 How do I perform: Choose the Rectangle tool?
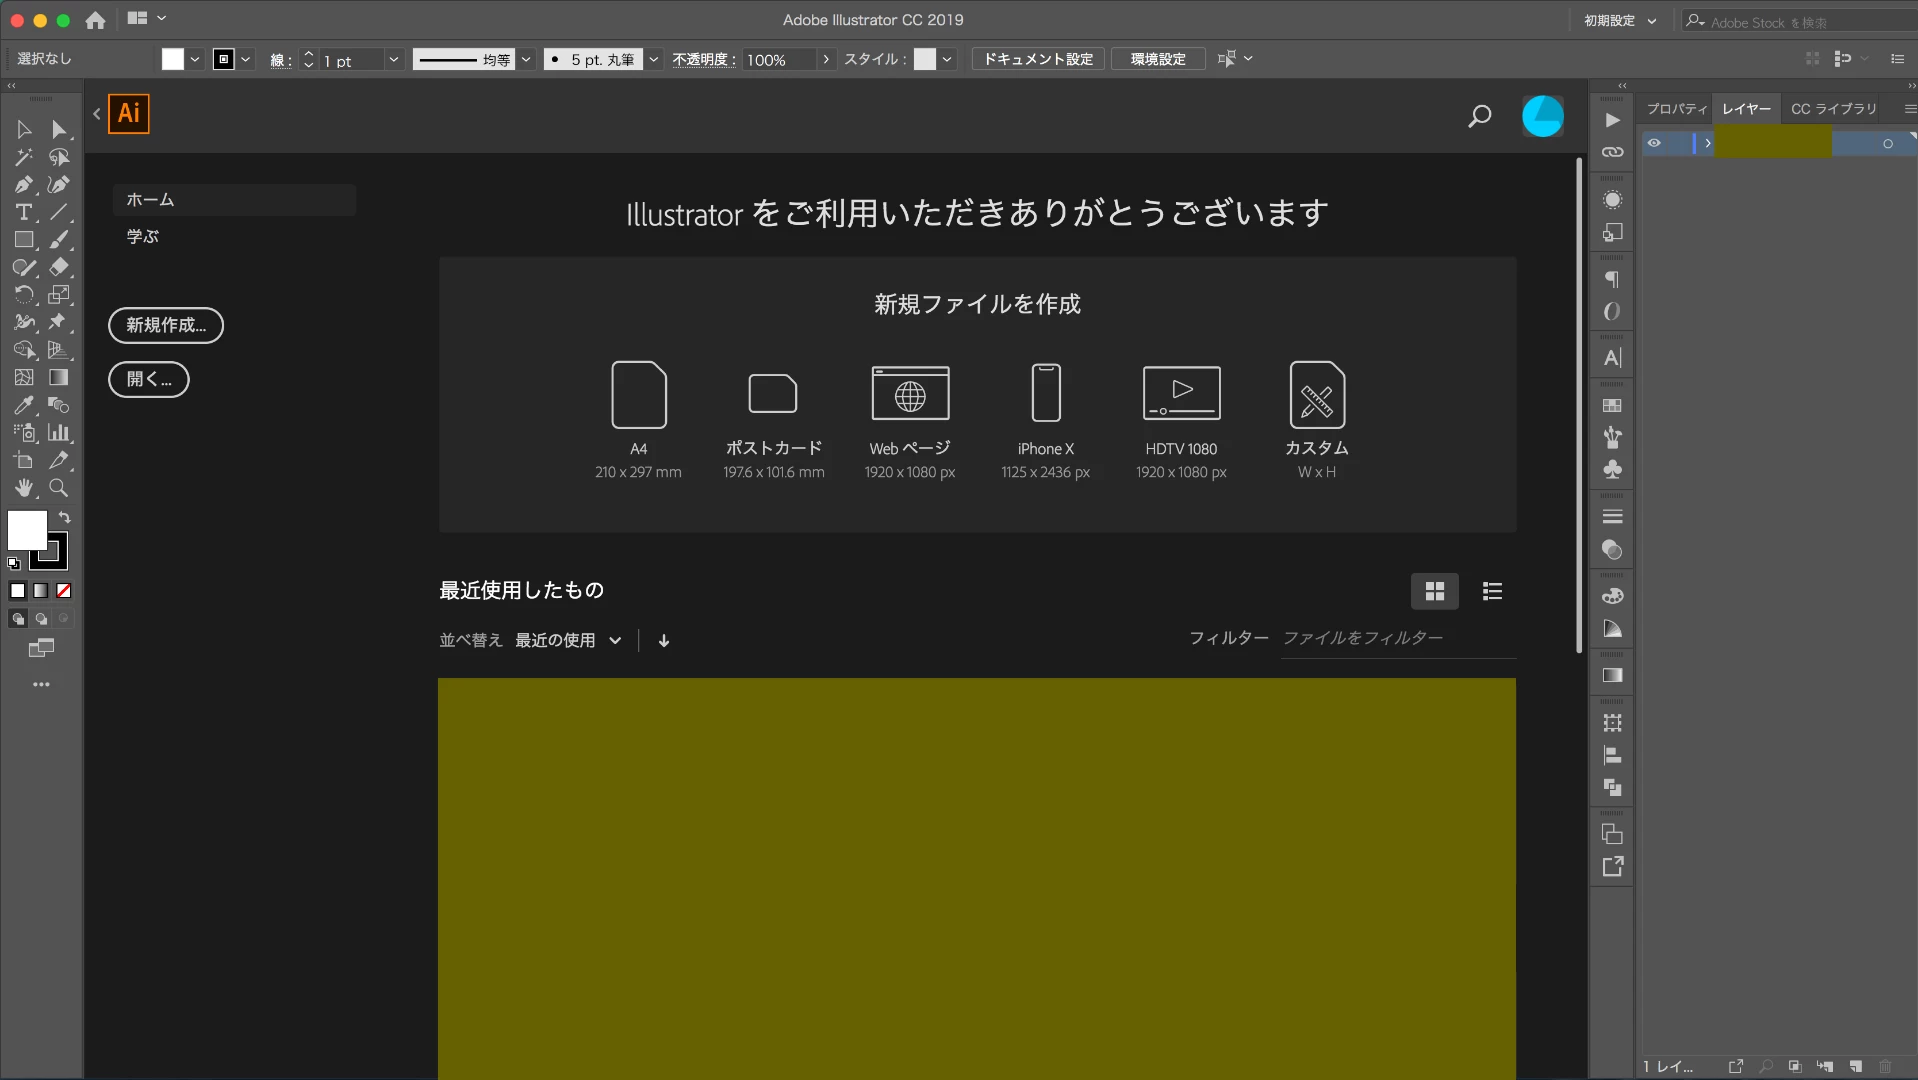pos(24,240)
